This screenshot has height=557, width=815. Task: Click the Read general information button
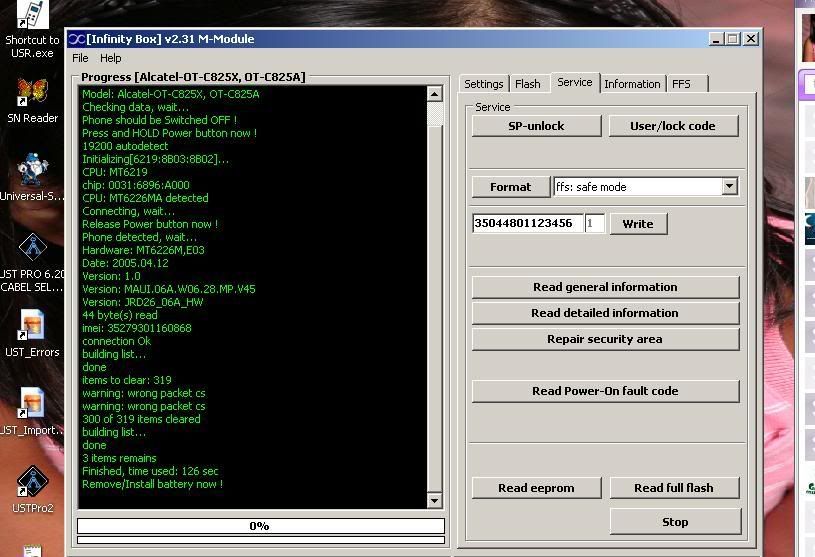click(x=604, y=287)
